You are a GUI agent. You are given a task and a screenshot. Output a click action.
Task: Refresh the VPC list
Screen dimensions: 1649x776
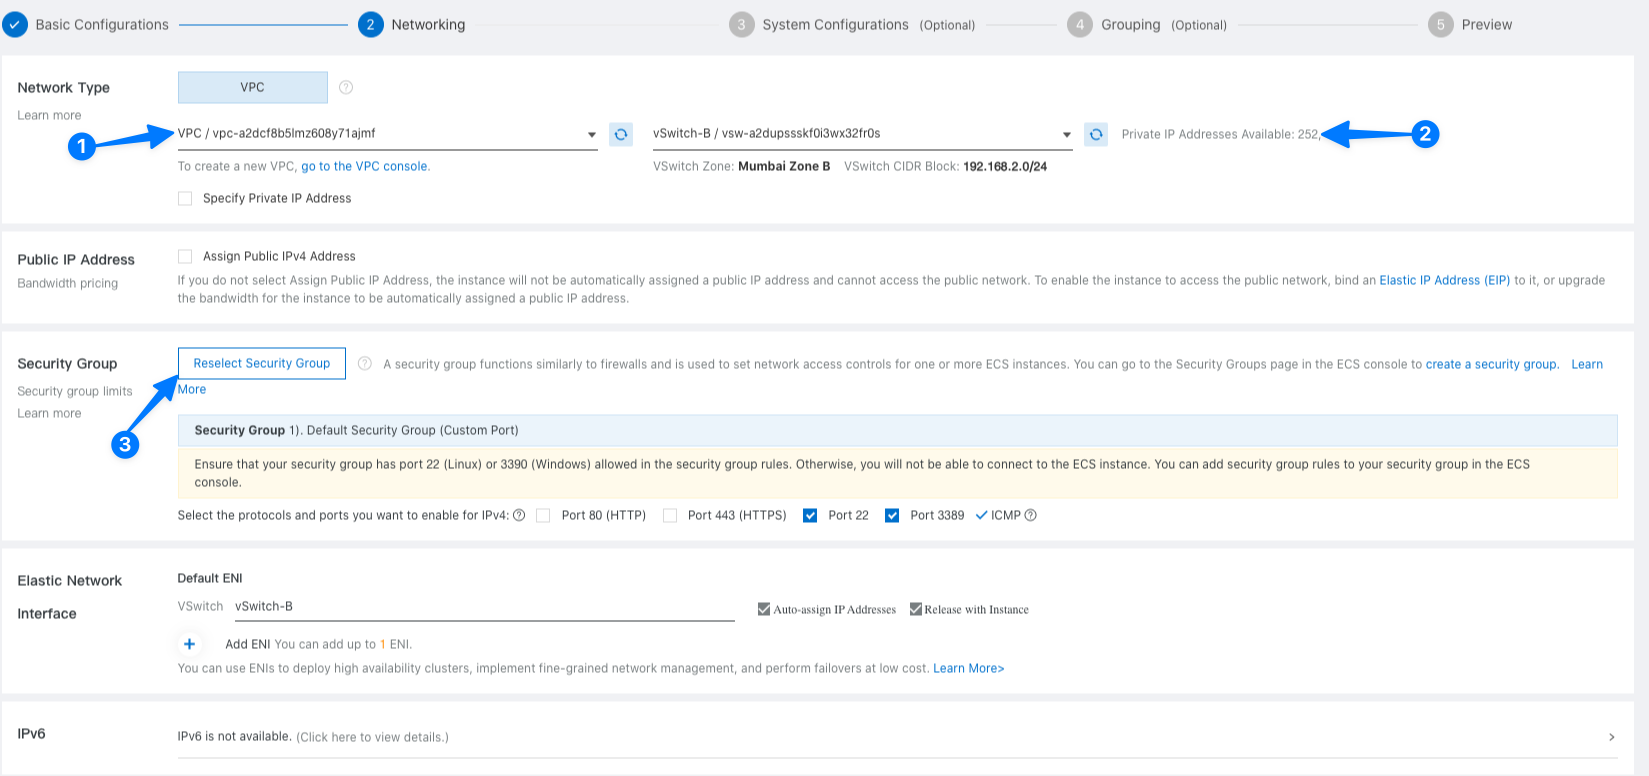621,134
